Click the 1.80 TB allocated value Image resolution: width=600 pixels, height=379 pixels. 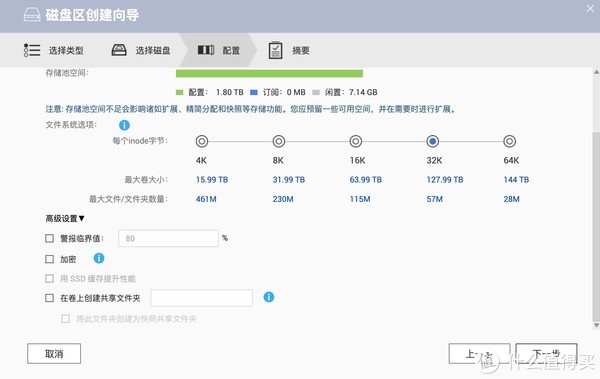[x=230, y=92]
